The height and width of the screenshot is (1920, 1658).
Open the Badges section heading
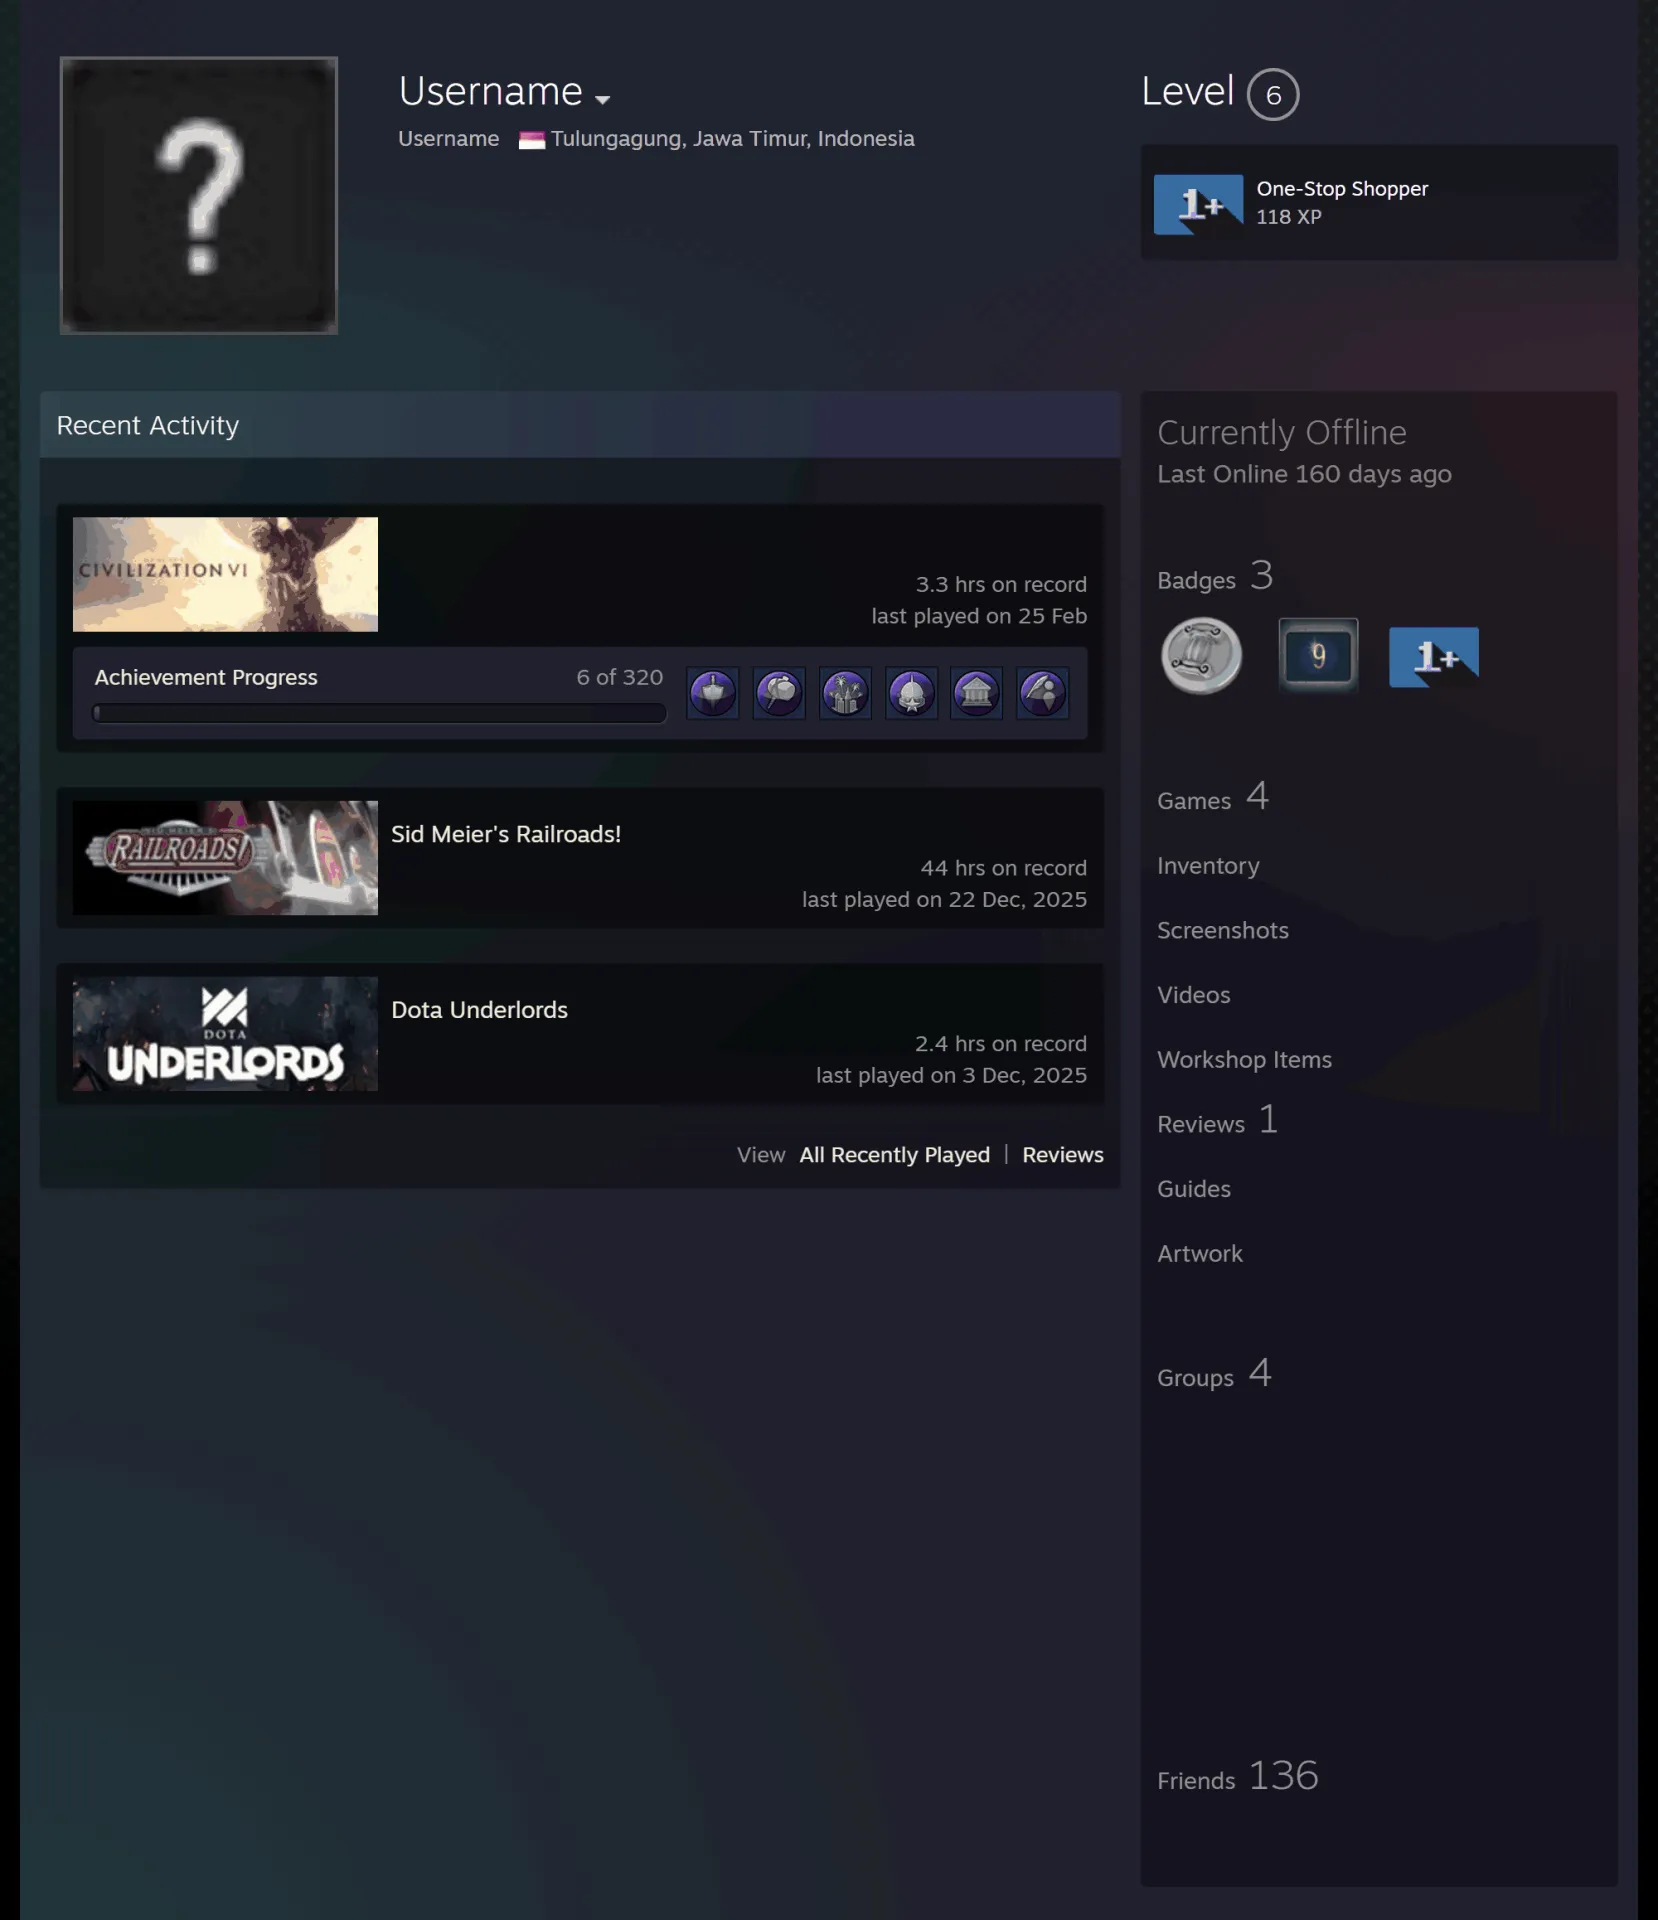point(1215,577)
